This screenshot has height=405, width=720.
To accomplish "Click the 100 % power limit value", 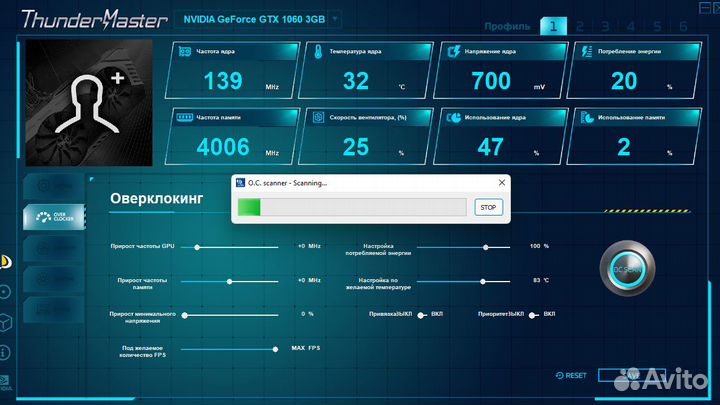I will 539,246.
